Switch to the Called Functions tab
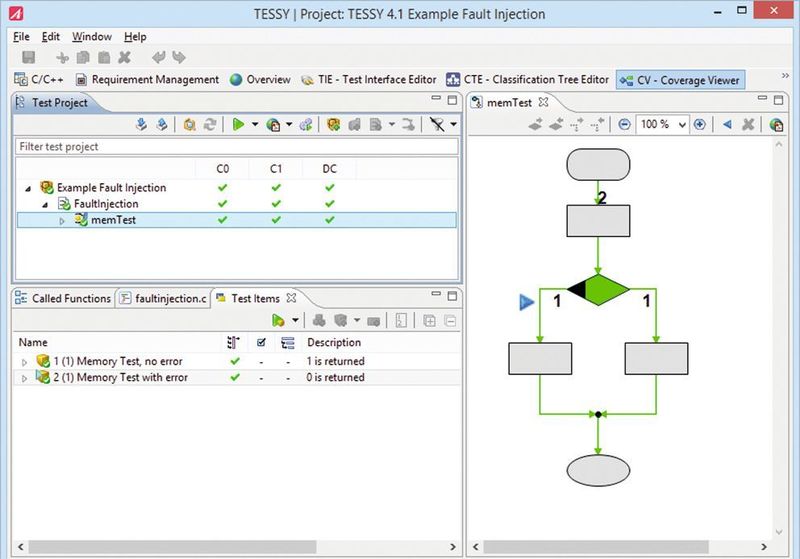The width and height of the screenshot is (800, 559). (x=63, y=298)
